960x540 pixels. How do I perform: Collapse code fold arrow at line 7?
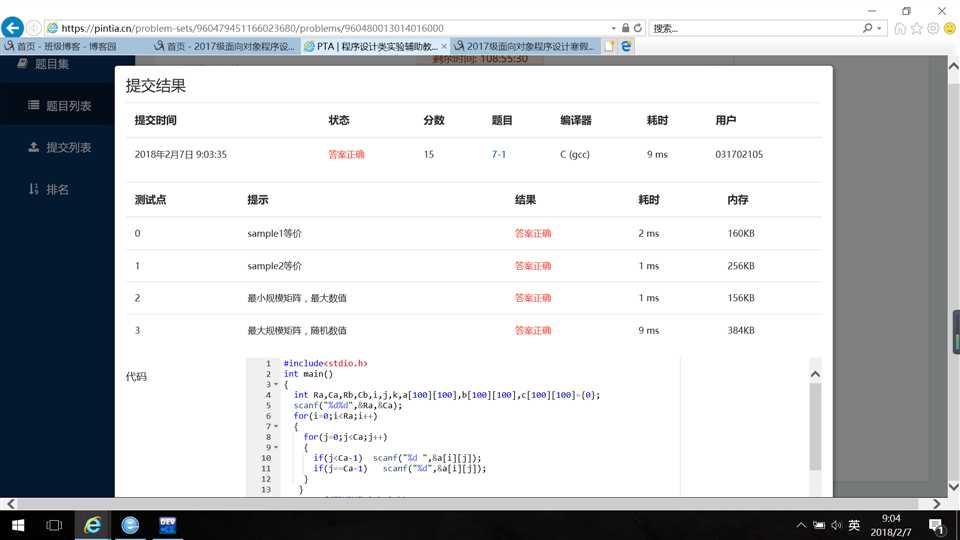click(x=276, y=426)
